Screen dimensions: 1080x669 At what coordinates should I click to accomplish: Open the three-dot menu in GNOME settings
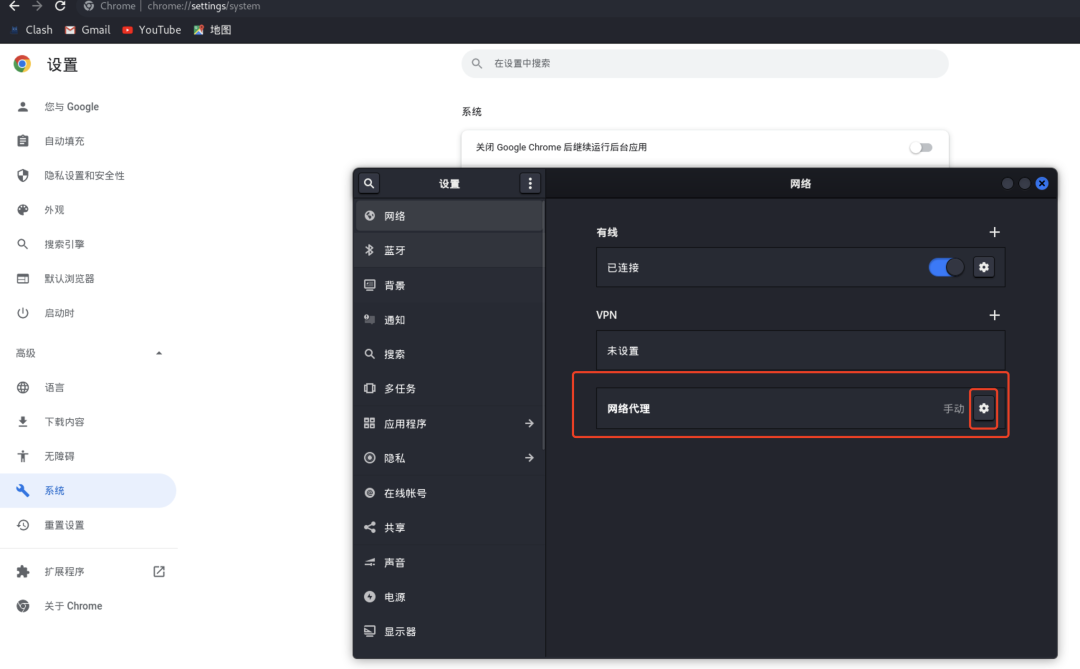click(530, 183)
